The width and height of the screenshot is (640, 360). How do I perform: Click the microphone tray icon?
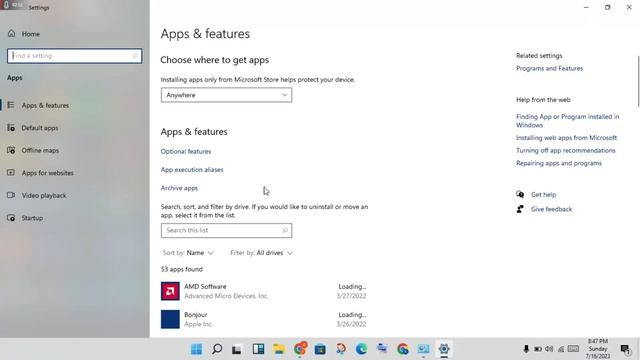pos(526,349)
